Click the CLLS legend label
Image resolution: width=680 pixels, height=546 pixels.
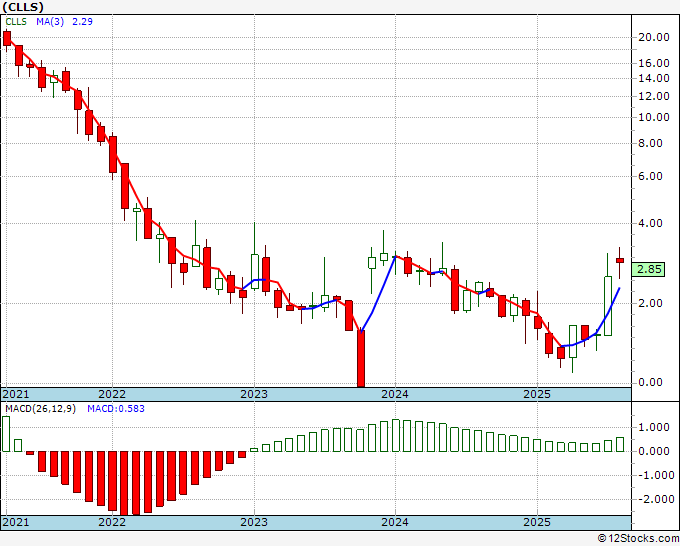click(16, 22)
